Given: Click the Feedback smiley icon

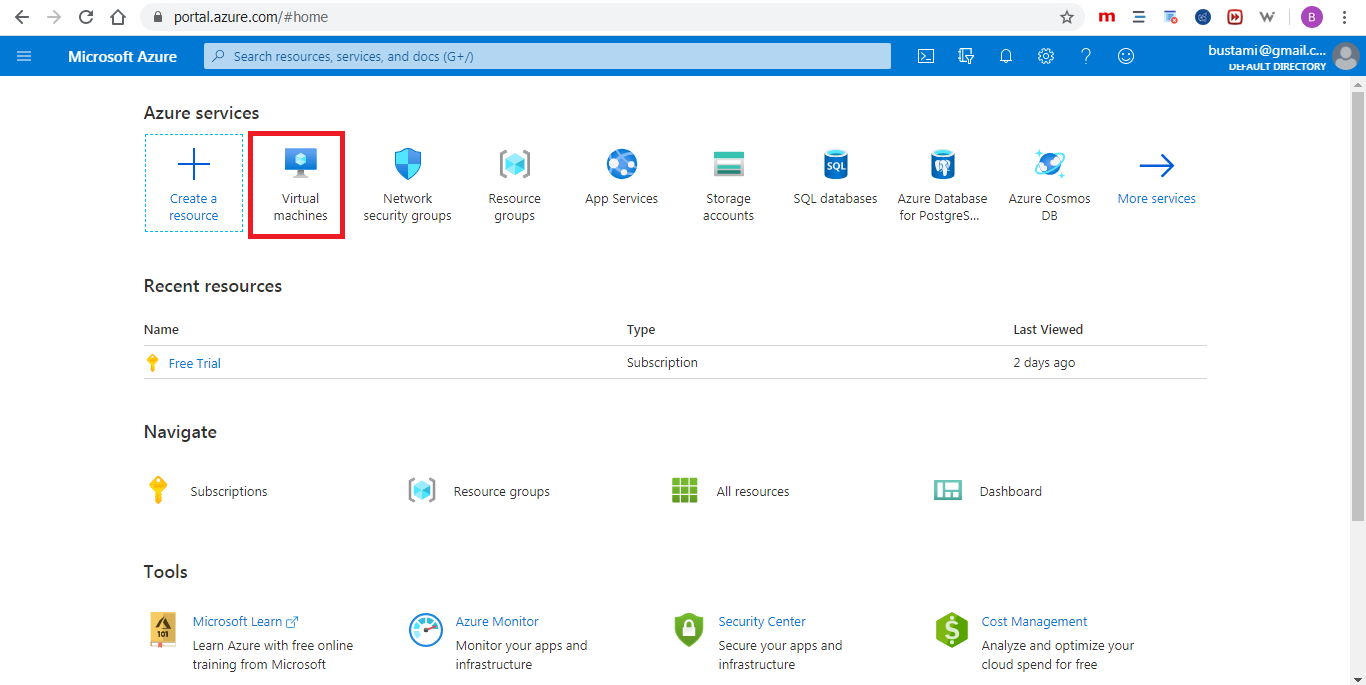Looking at the screenshot, I should pos(1126,56).
